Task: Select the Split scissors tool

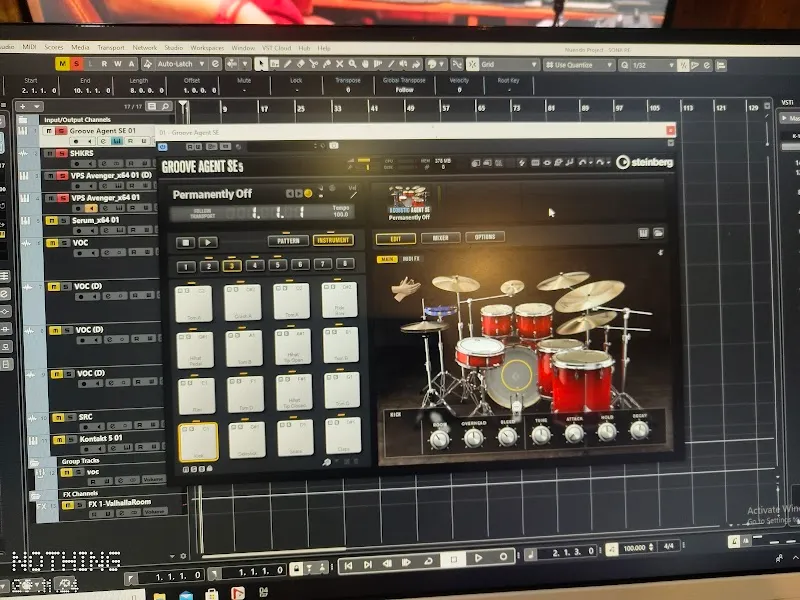Action: tap(313, 64)
